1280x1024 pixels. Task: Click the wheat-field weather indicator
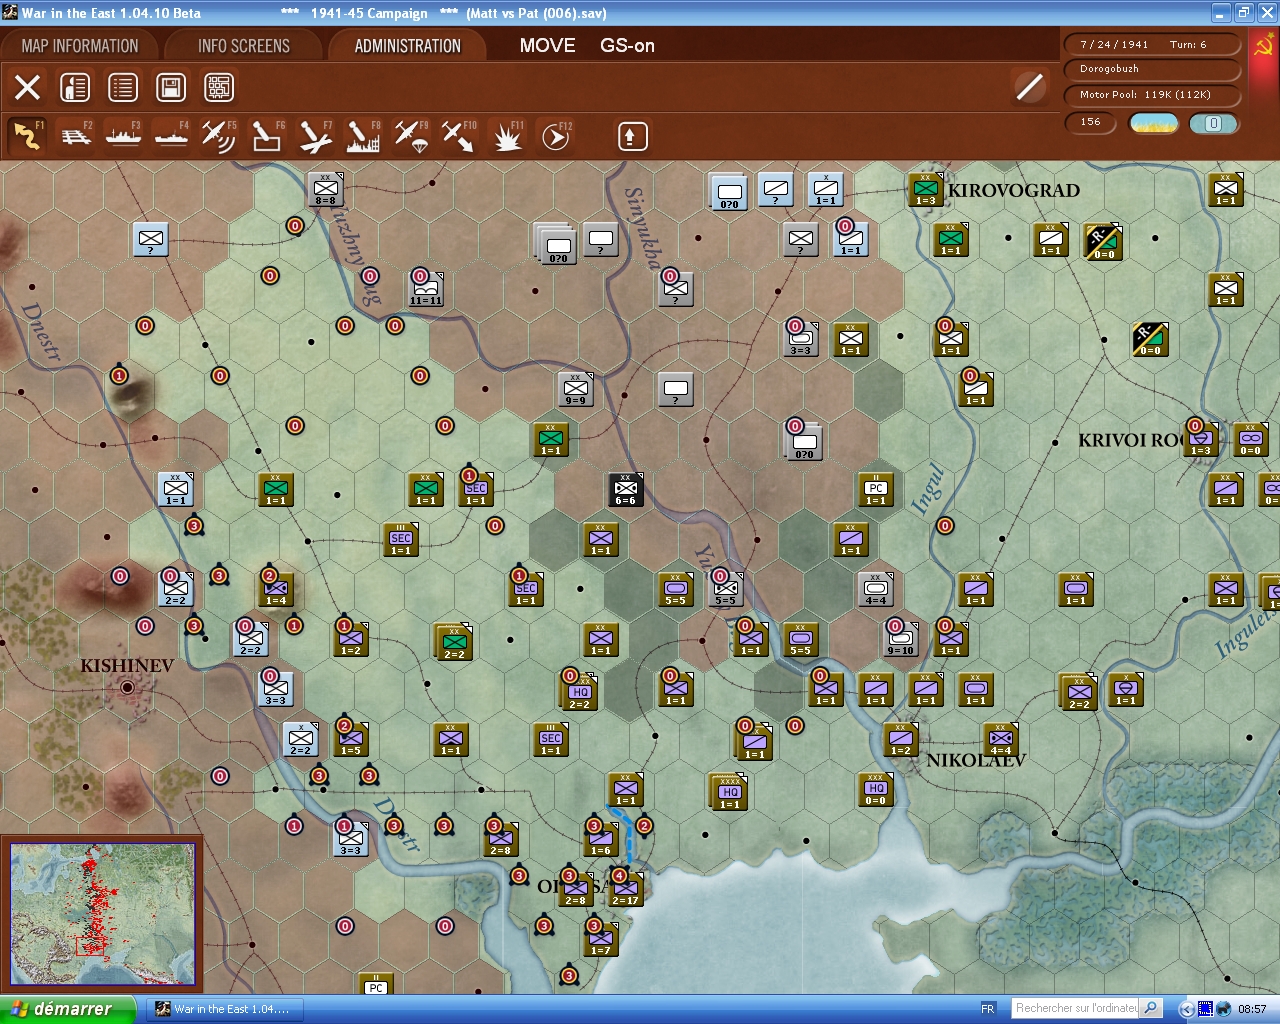[x=1154, y=123]
